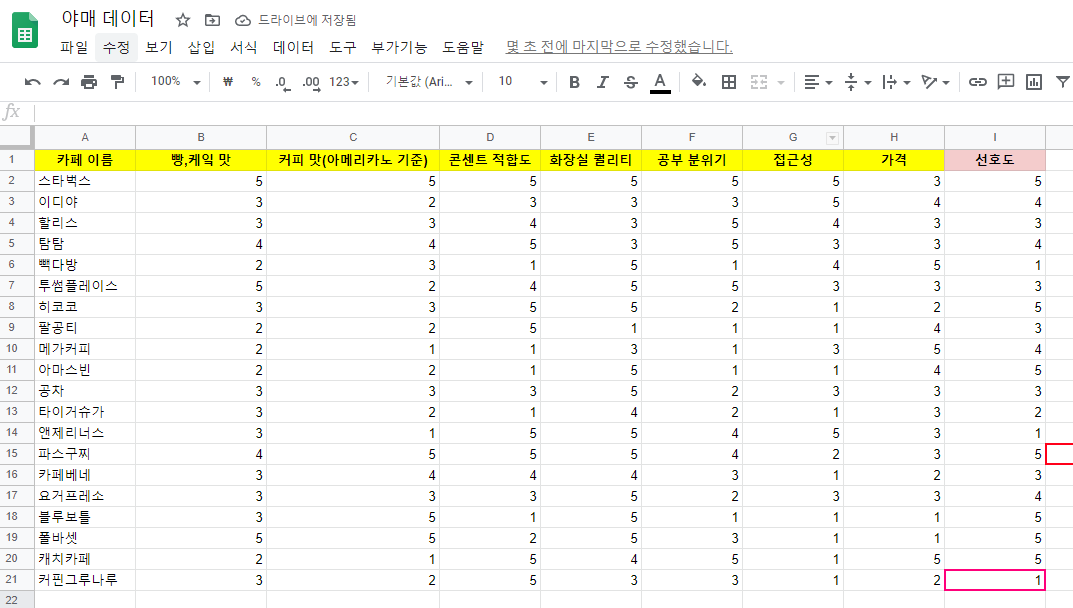Screen dimensions: 1073x608
Task: Open the vertical align dropdown
Action: [857, 82]
